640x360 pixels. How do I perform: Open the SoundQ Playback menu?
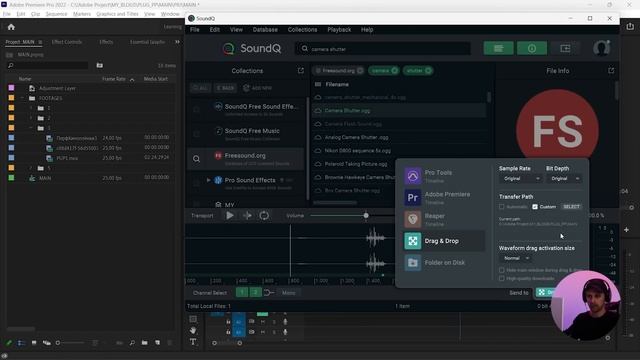339,30
